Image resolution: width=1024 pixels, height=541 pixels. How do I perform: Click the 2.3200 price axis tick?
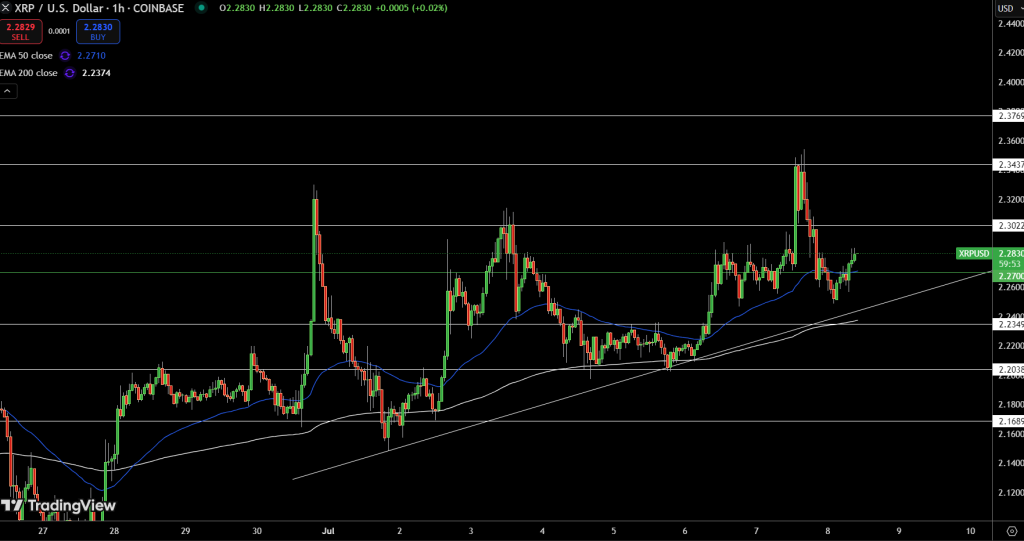click(1010, 199)
